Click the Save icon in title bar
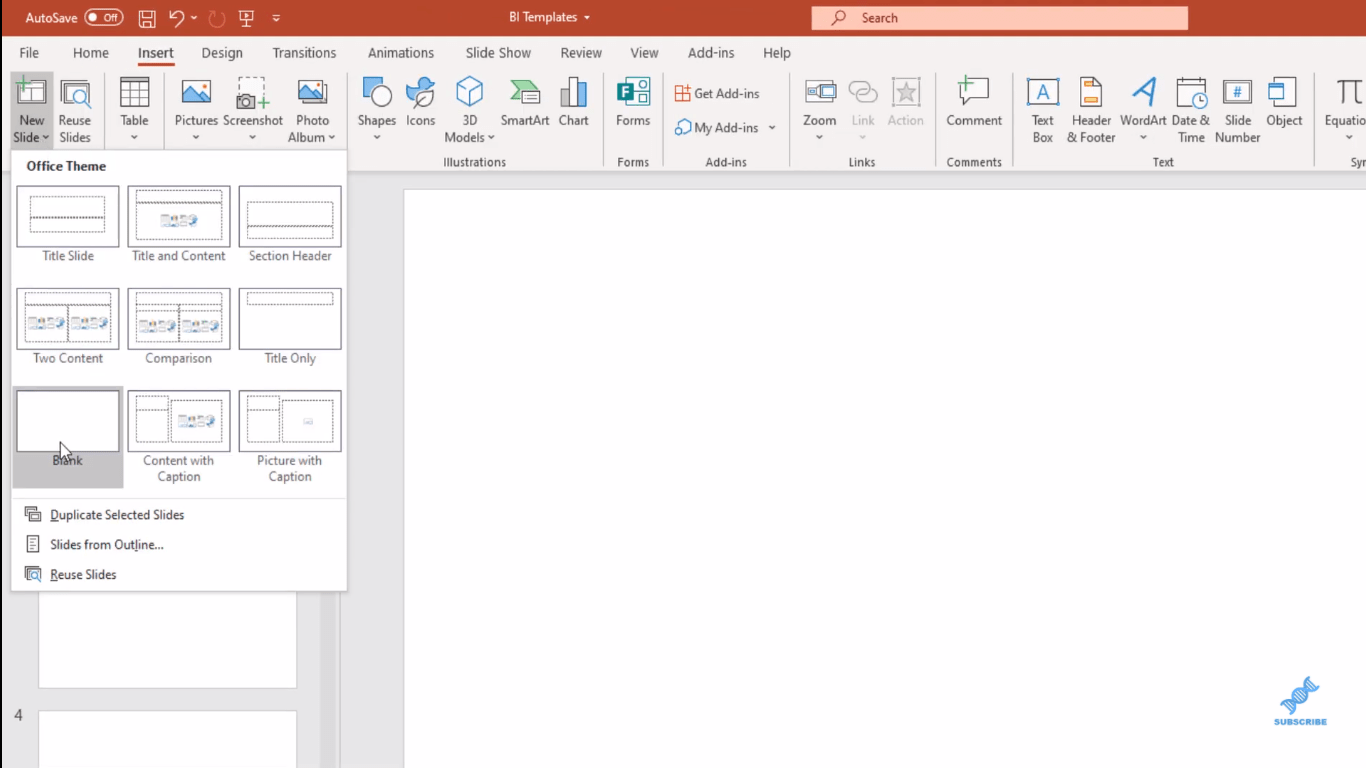This screenshot has width=1366, height=768. [147, 18]
